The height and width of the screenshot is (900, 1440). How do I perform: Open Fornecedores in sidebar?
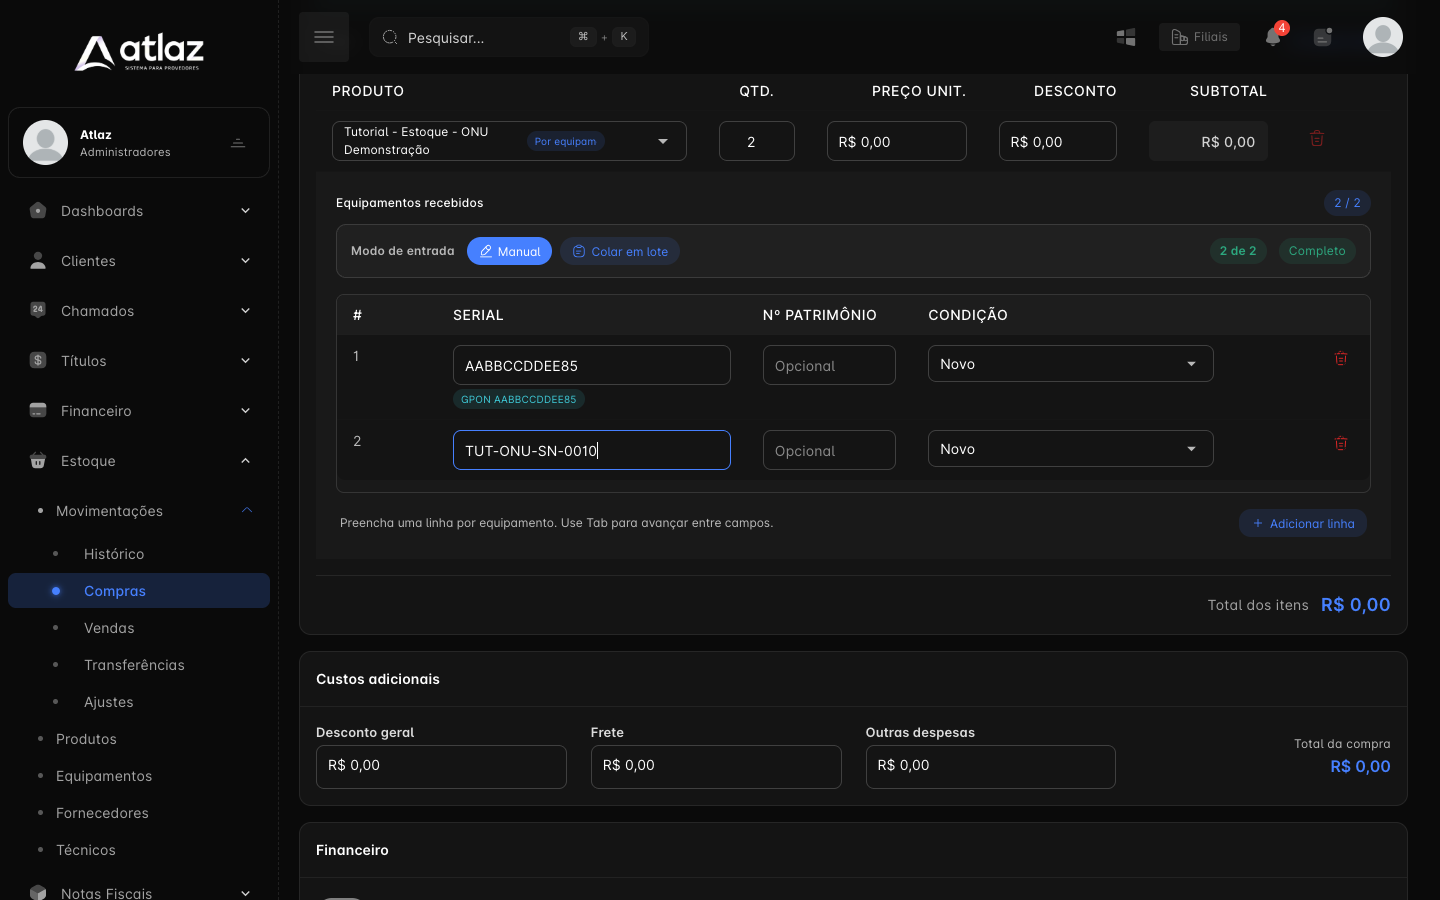[102, 813]
